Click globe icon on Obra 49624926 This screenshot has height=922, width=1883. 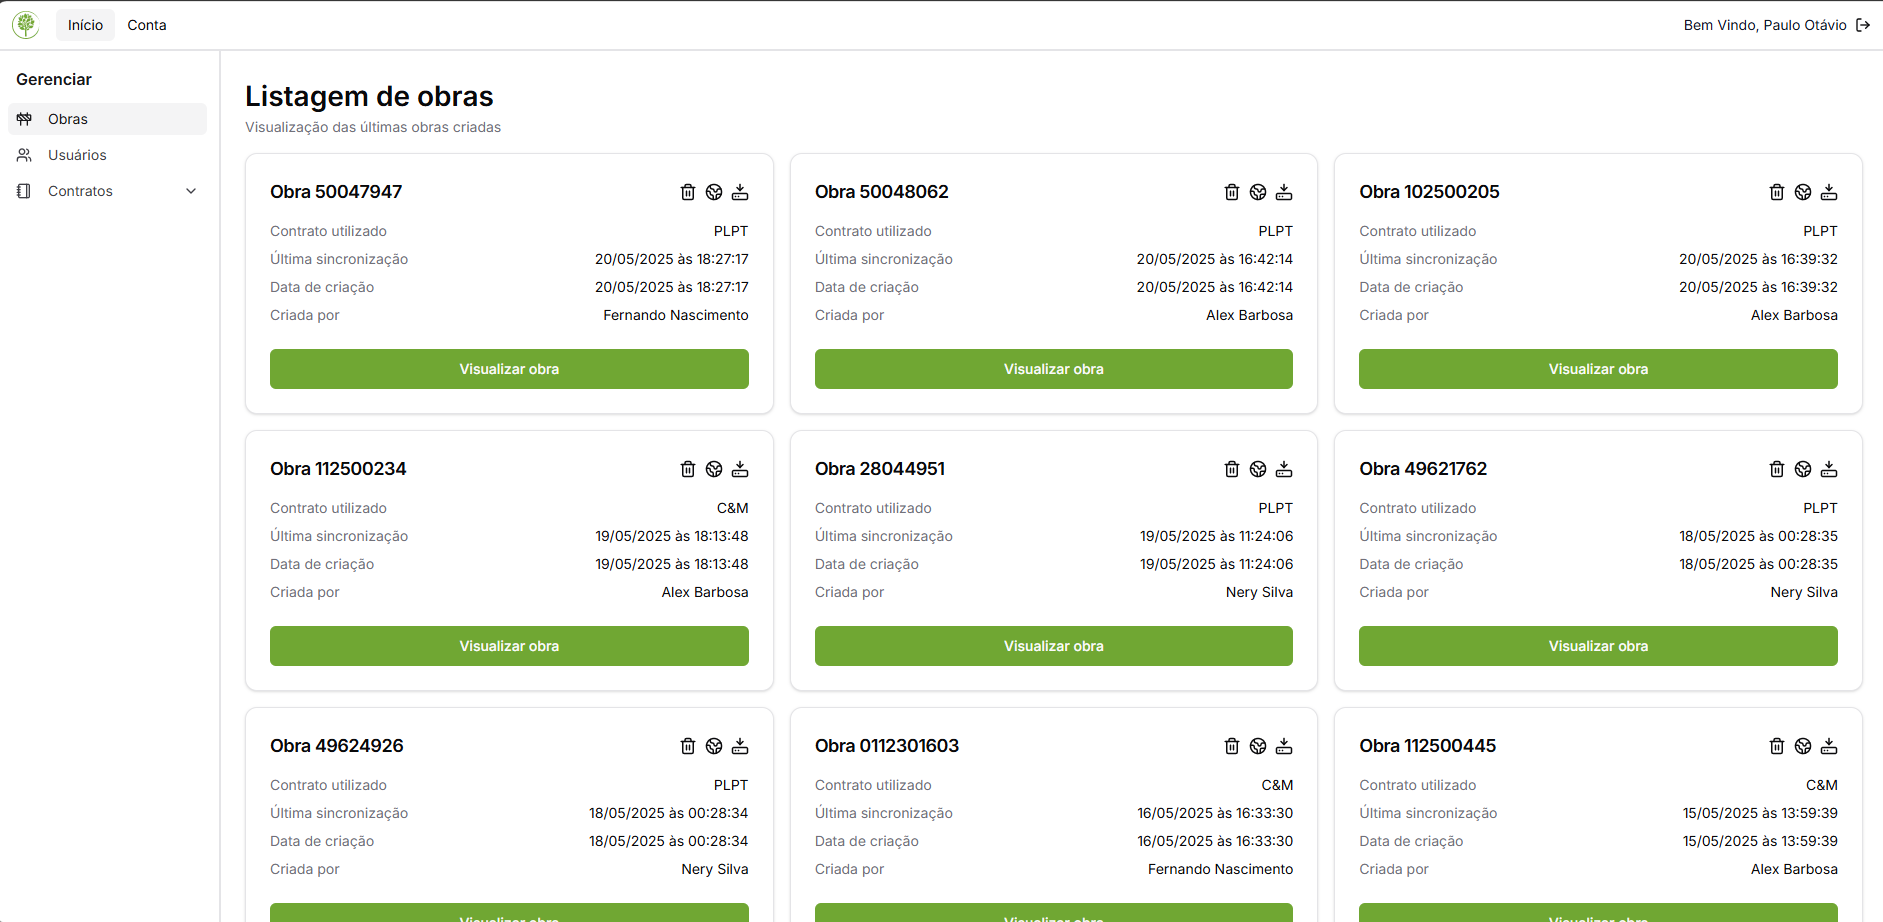[x=714, y=746]
